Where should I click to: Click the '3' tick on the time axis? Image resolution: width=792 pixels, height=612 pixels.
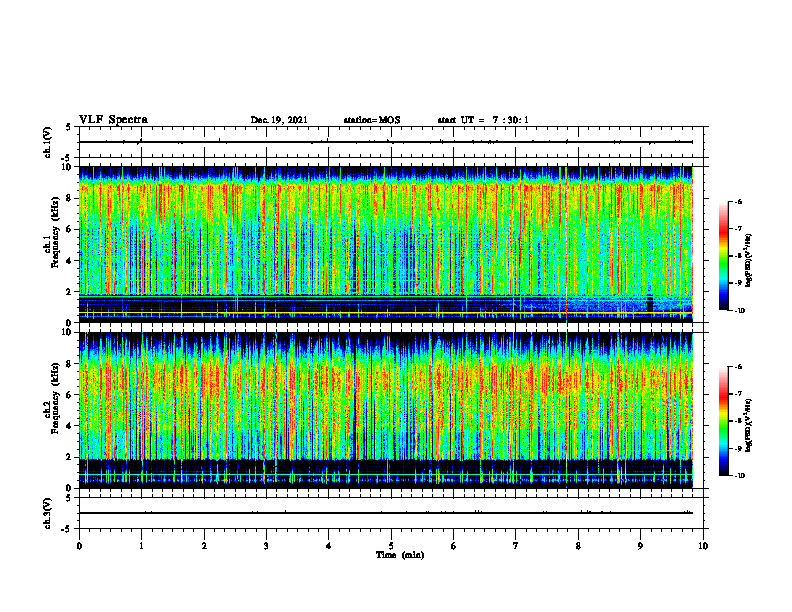[x=266, y=546]
